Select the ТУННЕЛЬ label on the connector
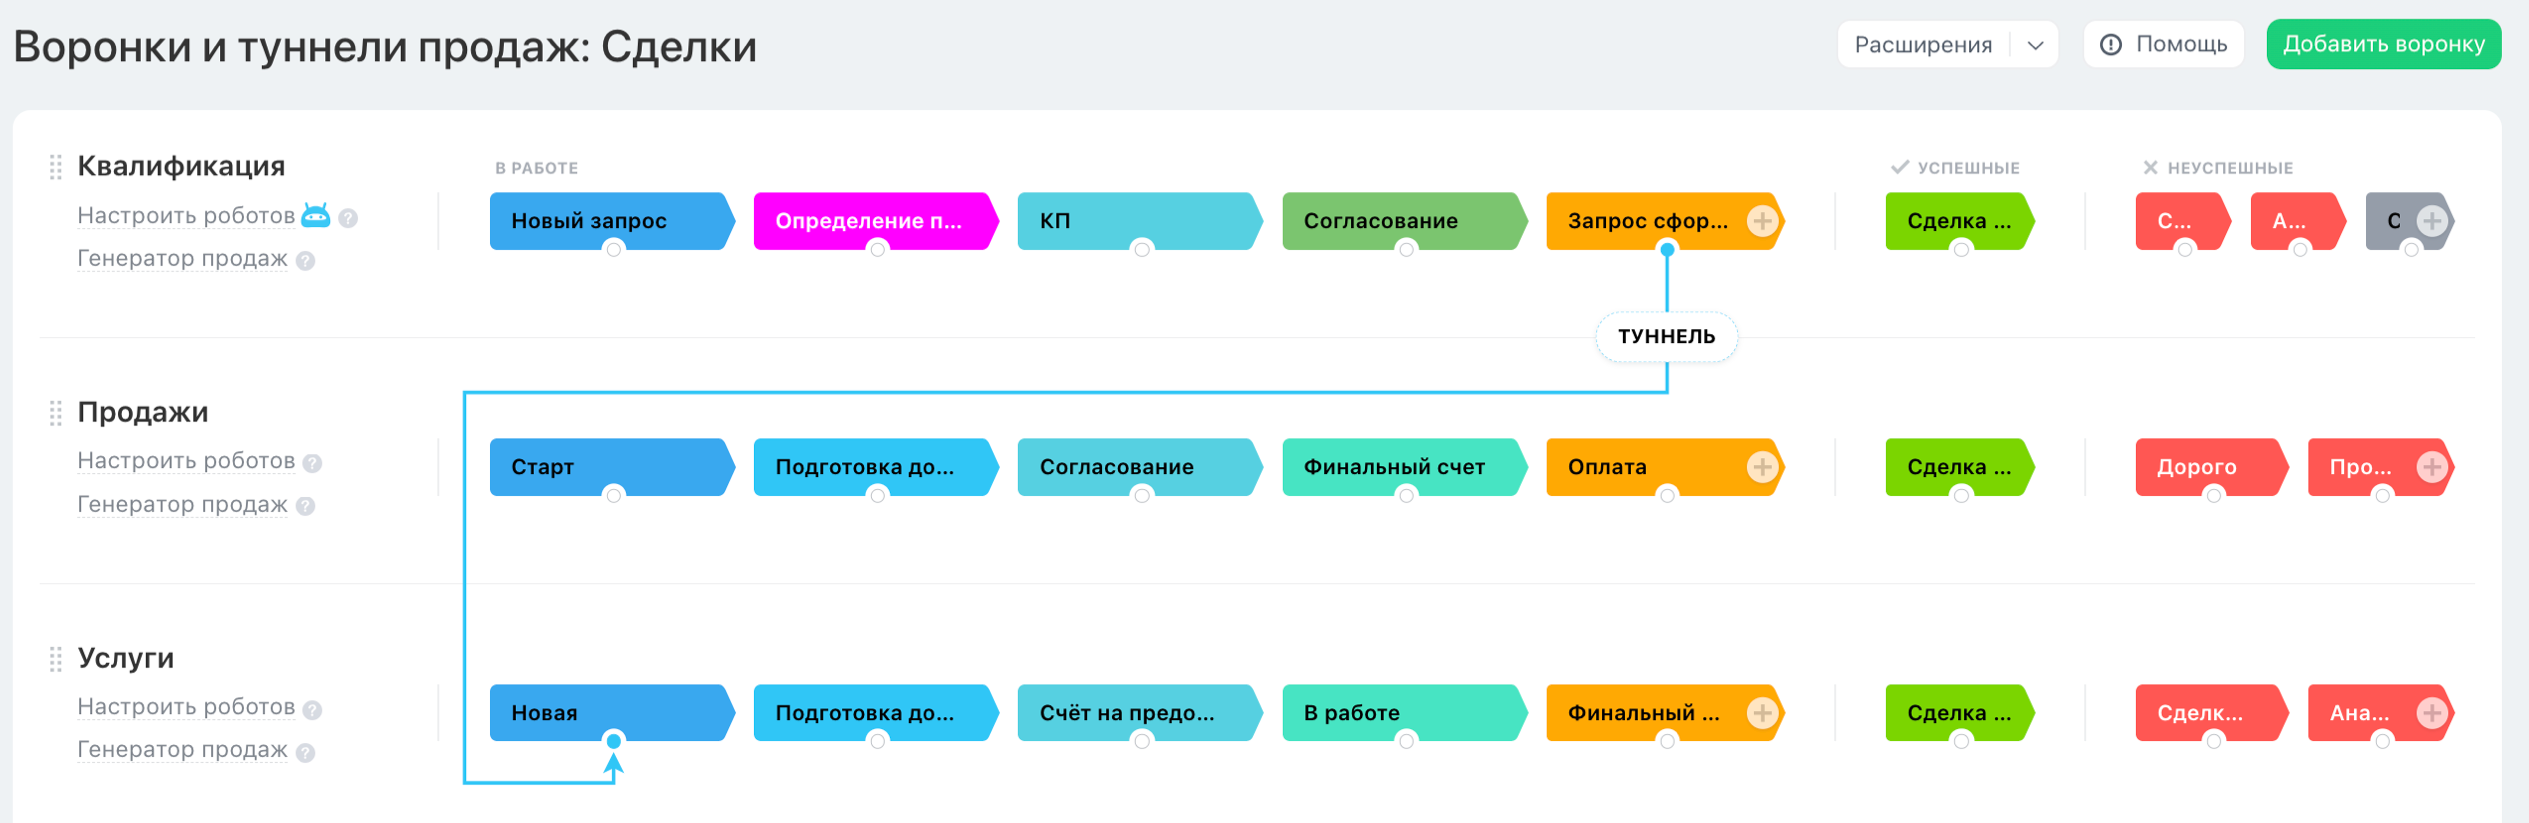The height and width of the screenshot is (823, 2529). tap(1666, 337)
